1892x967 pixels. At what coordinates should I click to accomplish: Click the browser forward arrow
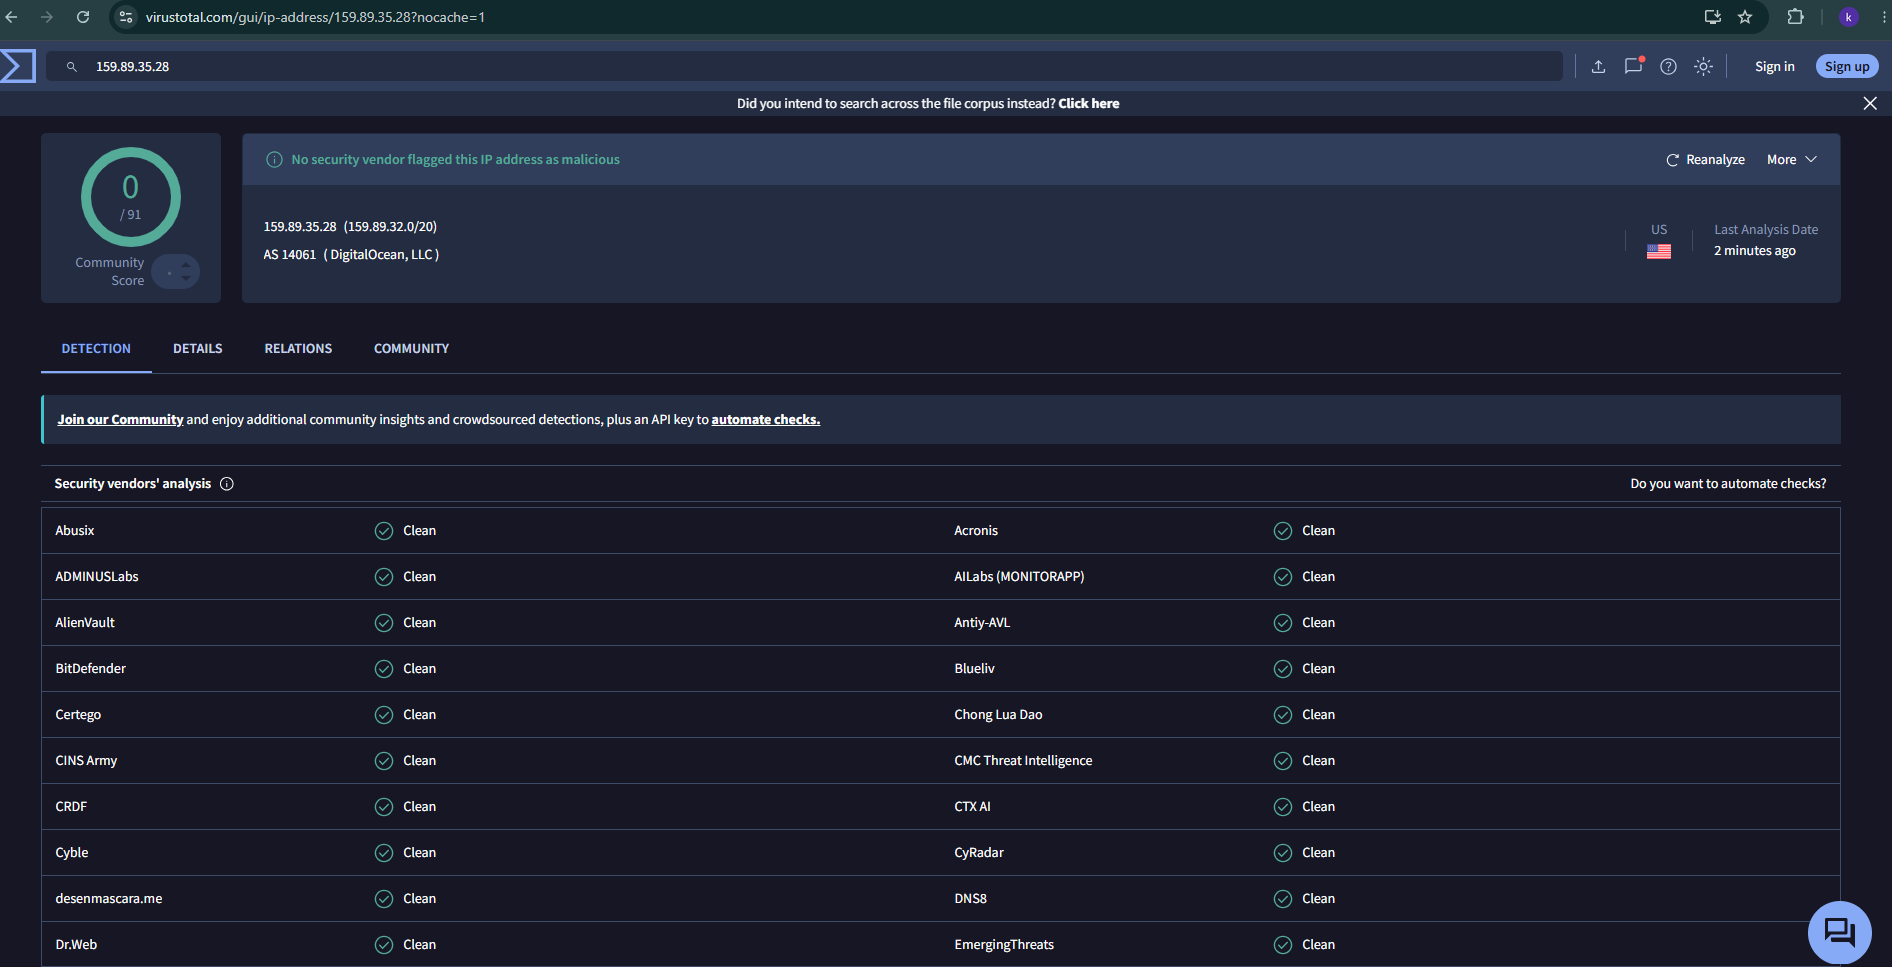47,17
